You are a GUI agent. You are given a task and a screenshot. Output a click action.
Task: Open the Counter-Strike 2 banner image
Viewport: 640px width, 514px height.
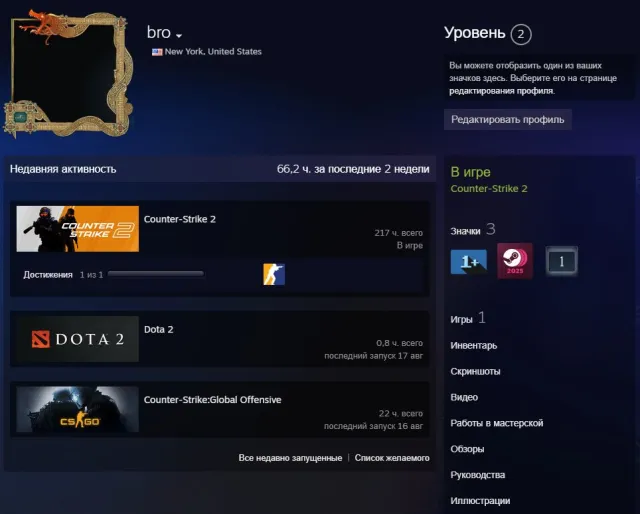point(78,229)
